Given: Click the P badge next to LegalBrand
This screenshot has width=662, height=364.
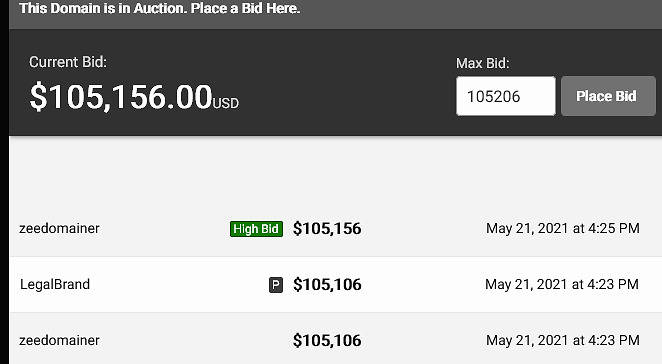Looking at the screenshot, I should (x=276, y=285).
